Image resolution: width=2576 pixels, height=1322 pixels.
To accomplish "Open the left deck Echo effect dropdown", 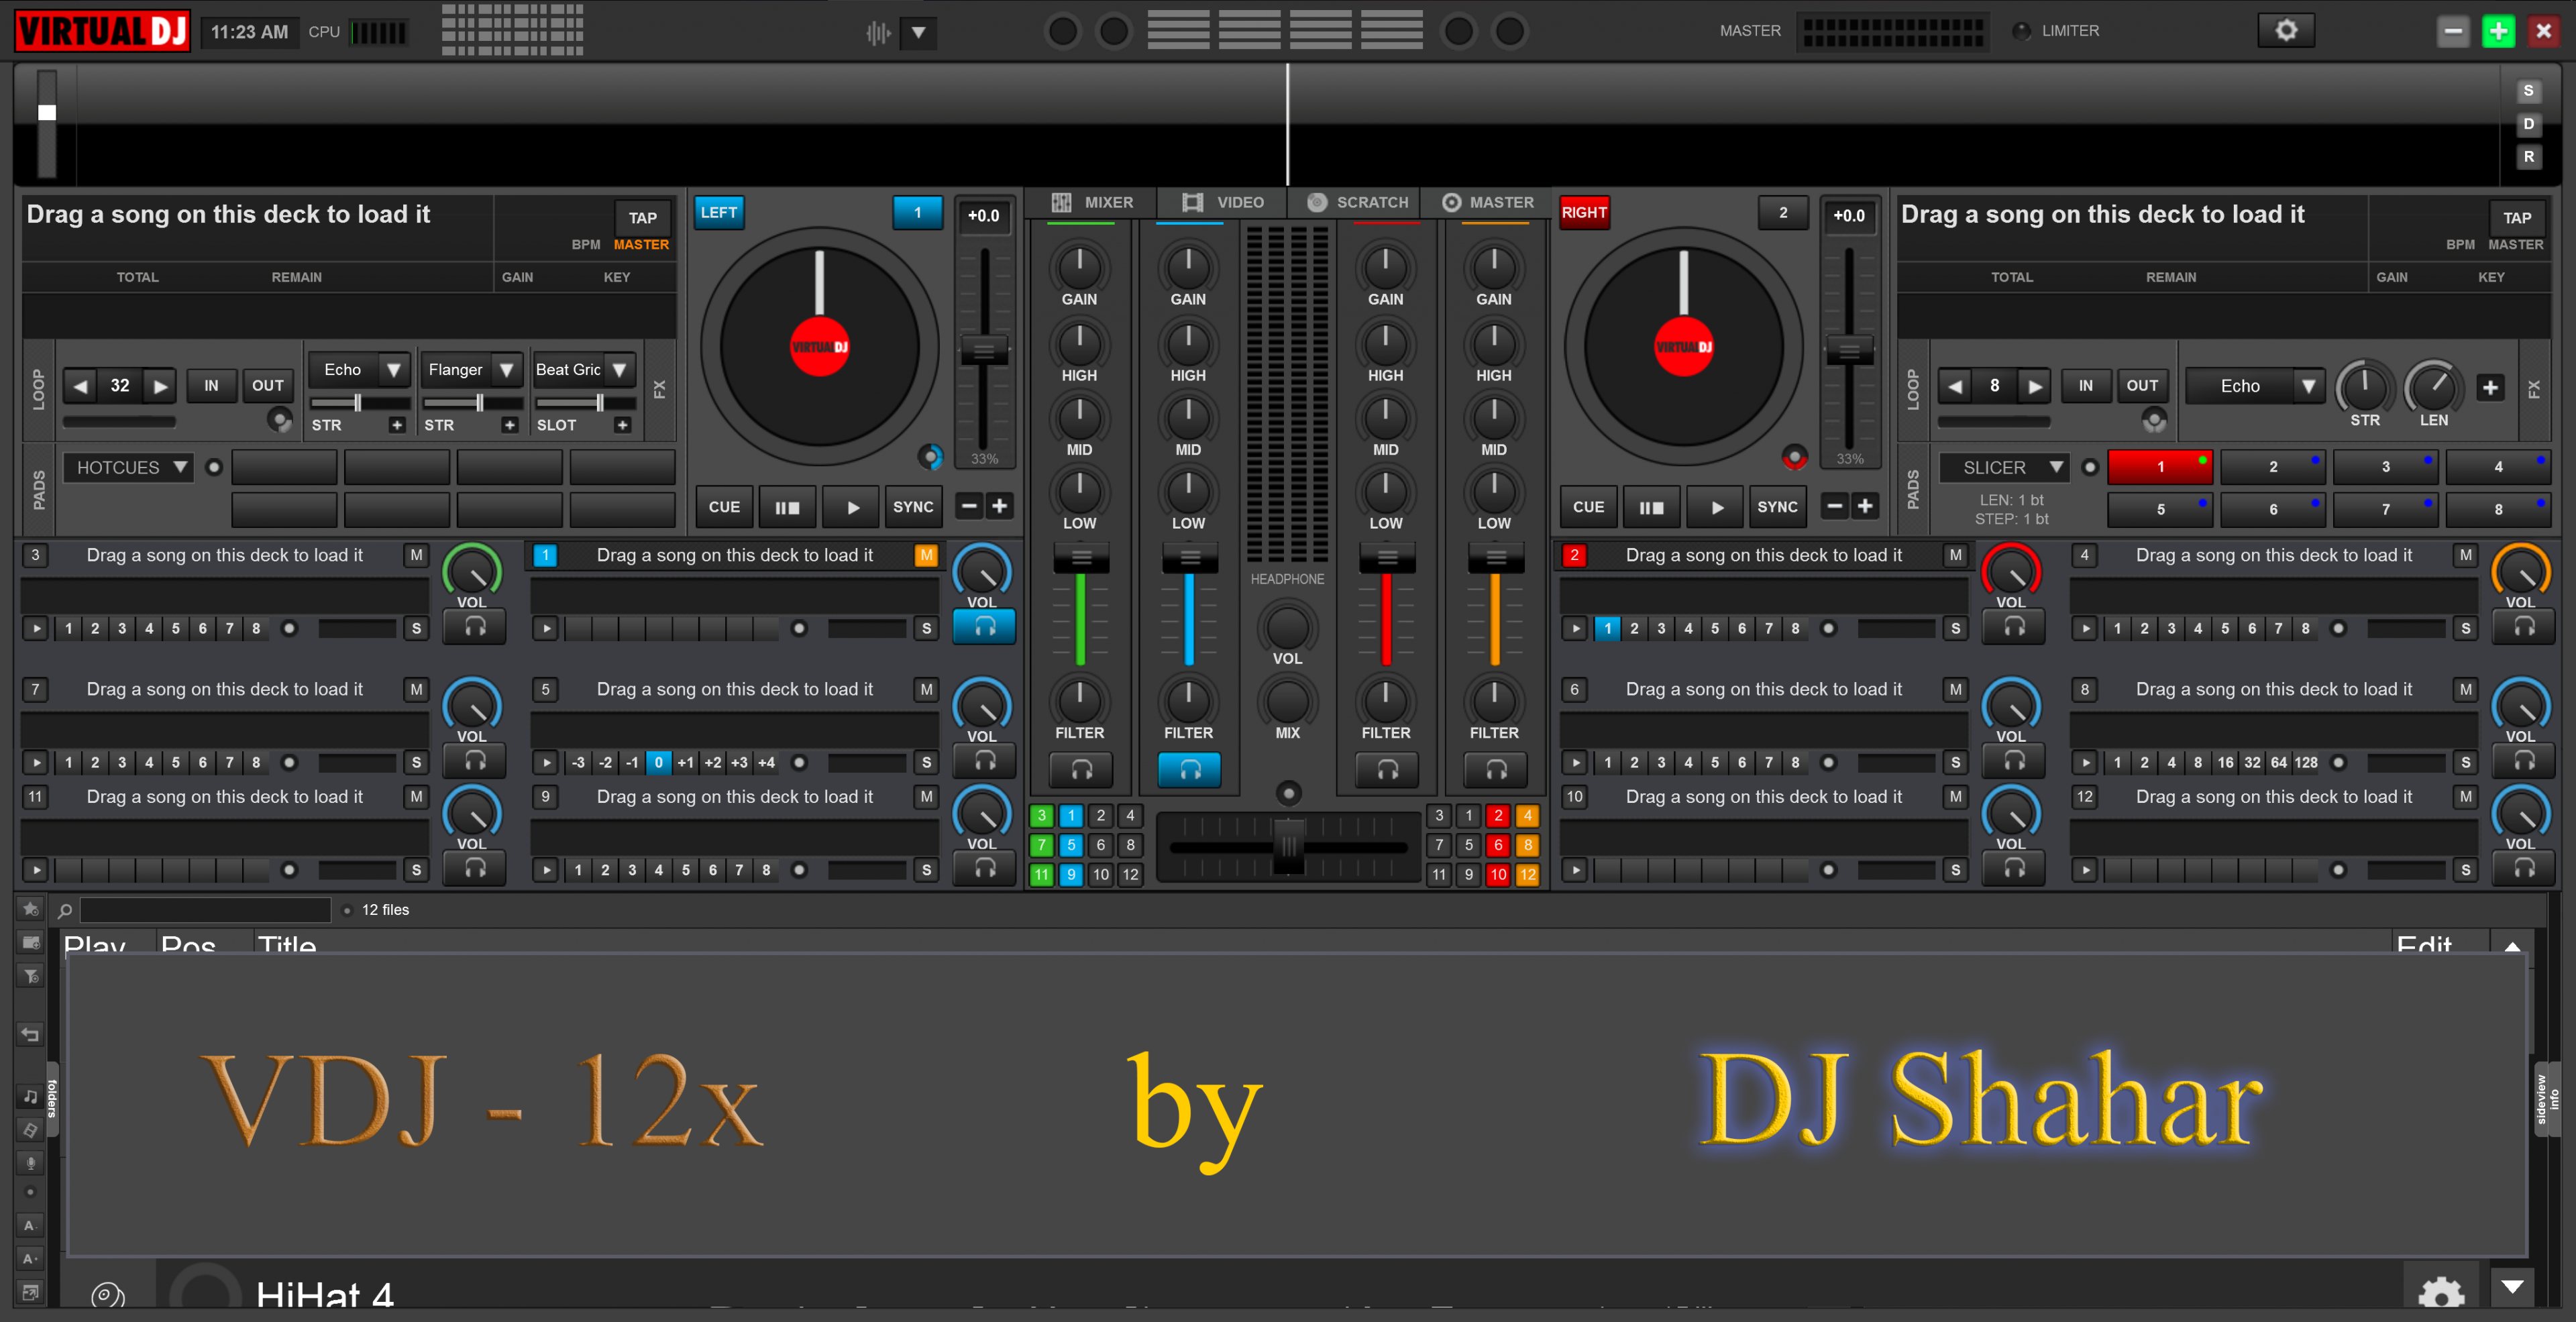I will tap(393, 369).
